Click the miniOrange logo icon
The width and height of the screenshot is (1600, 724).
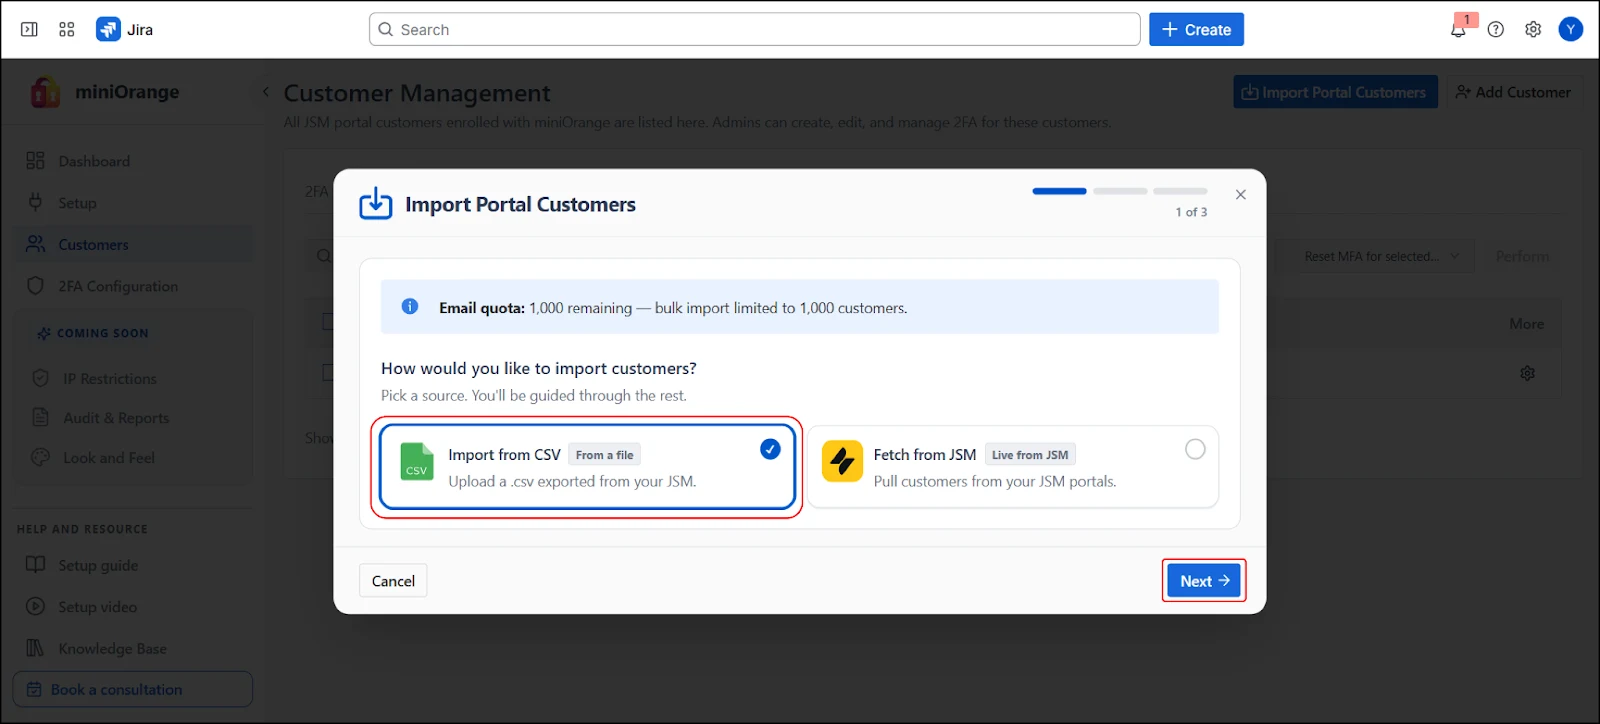click(x=45, y=92)
